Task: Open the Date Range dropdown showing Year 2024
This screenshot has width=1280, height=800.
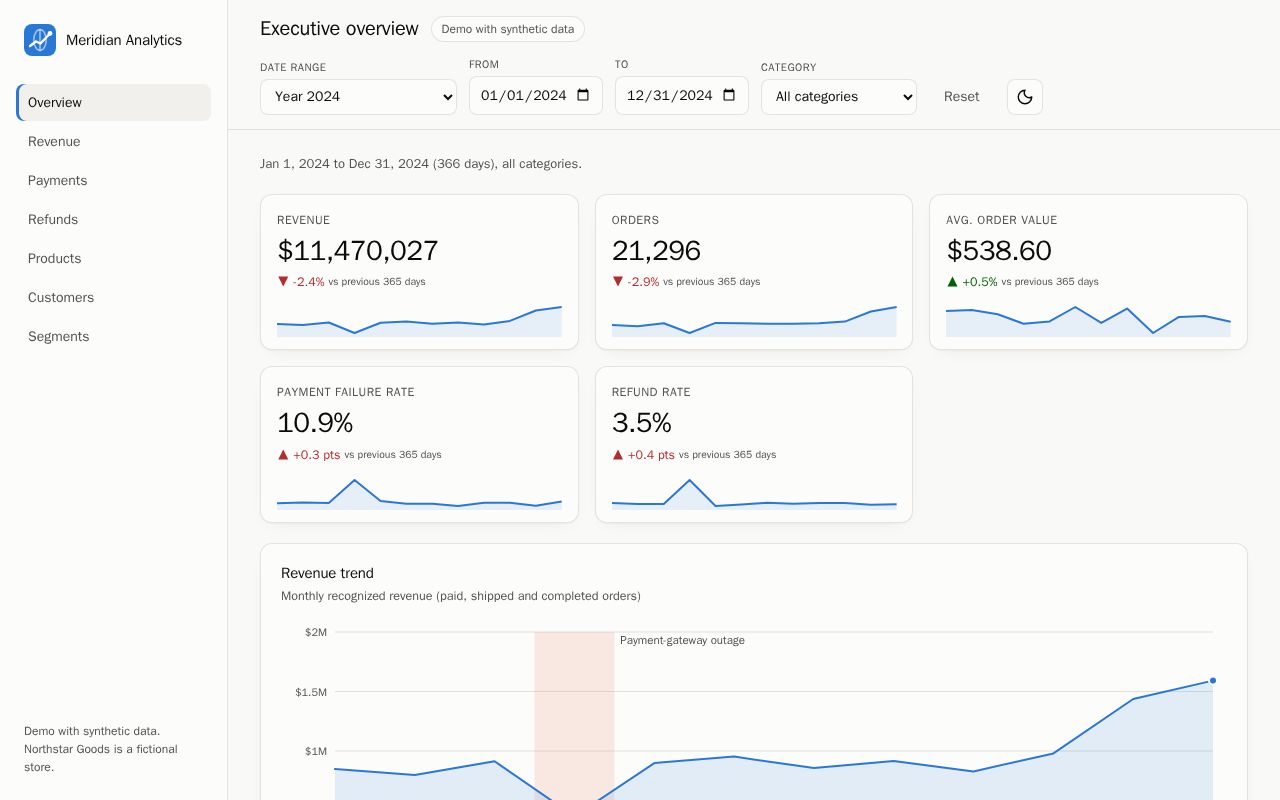Action: (x=358, y=97)
